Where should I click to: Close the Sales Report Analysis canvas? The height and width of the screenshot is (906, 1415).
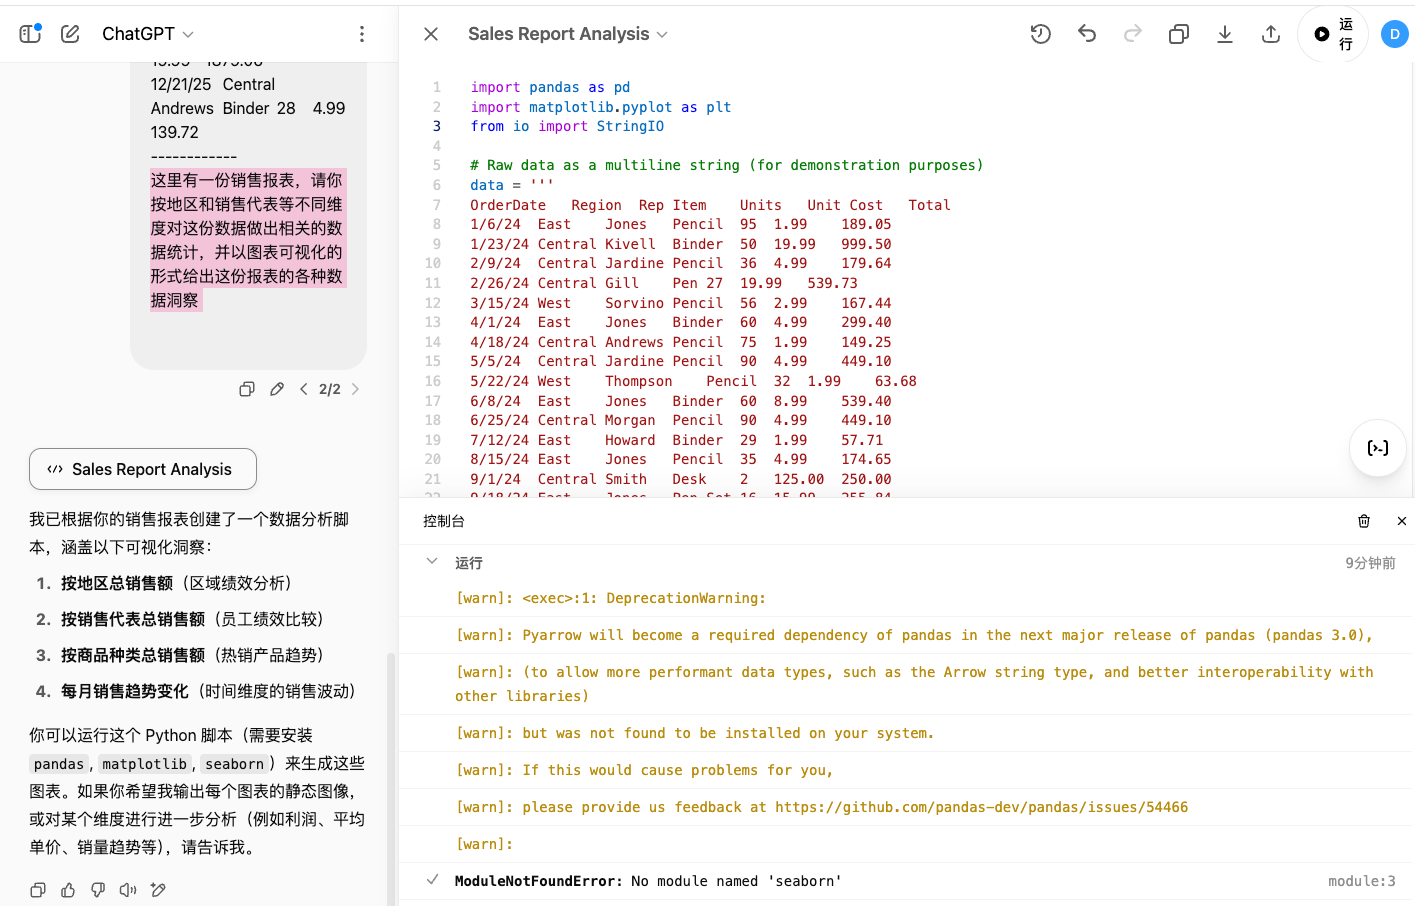click(x=431, y=34)
